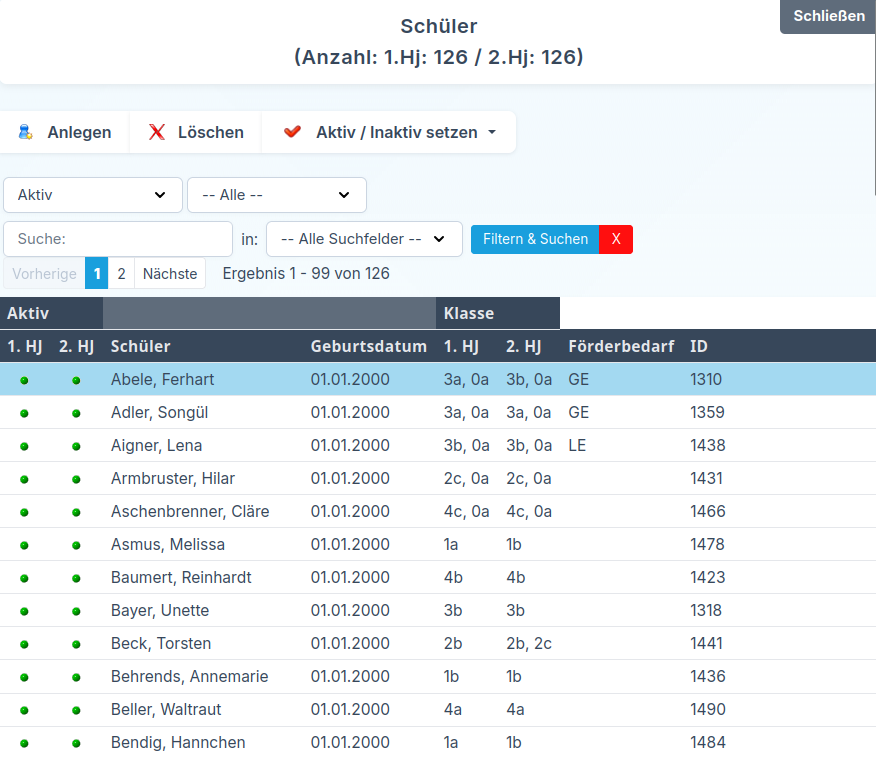This screenshot has height=759, width=876.
Task: Expand the 'Alle Suchfelder' dropdown
Action: (x=364, y=239)
